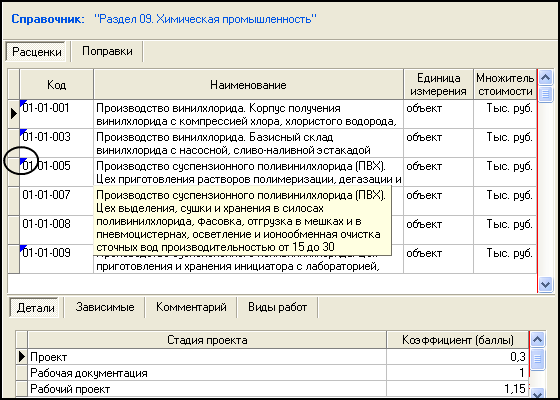Viewport: 560px width, 400px height.
Task: Click the row selector of row 01-01-008
Action: [x=14, y=230]
